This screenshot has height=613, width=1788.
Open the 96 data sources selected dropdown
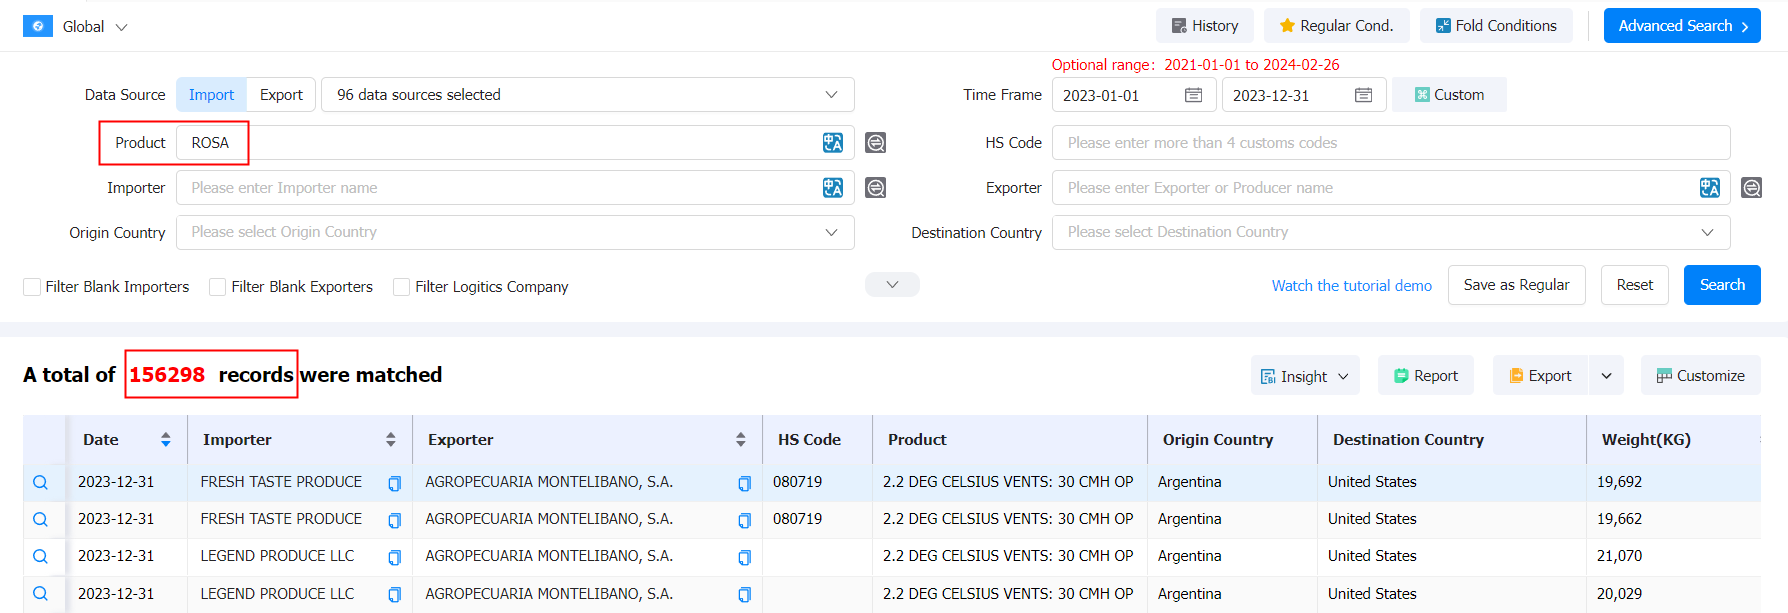pyautogui.click(x=587, y=95)
